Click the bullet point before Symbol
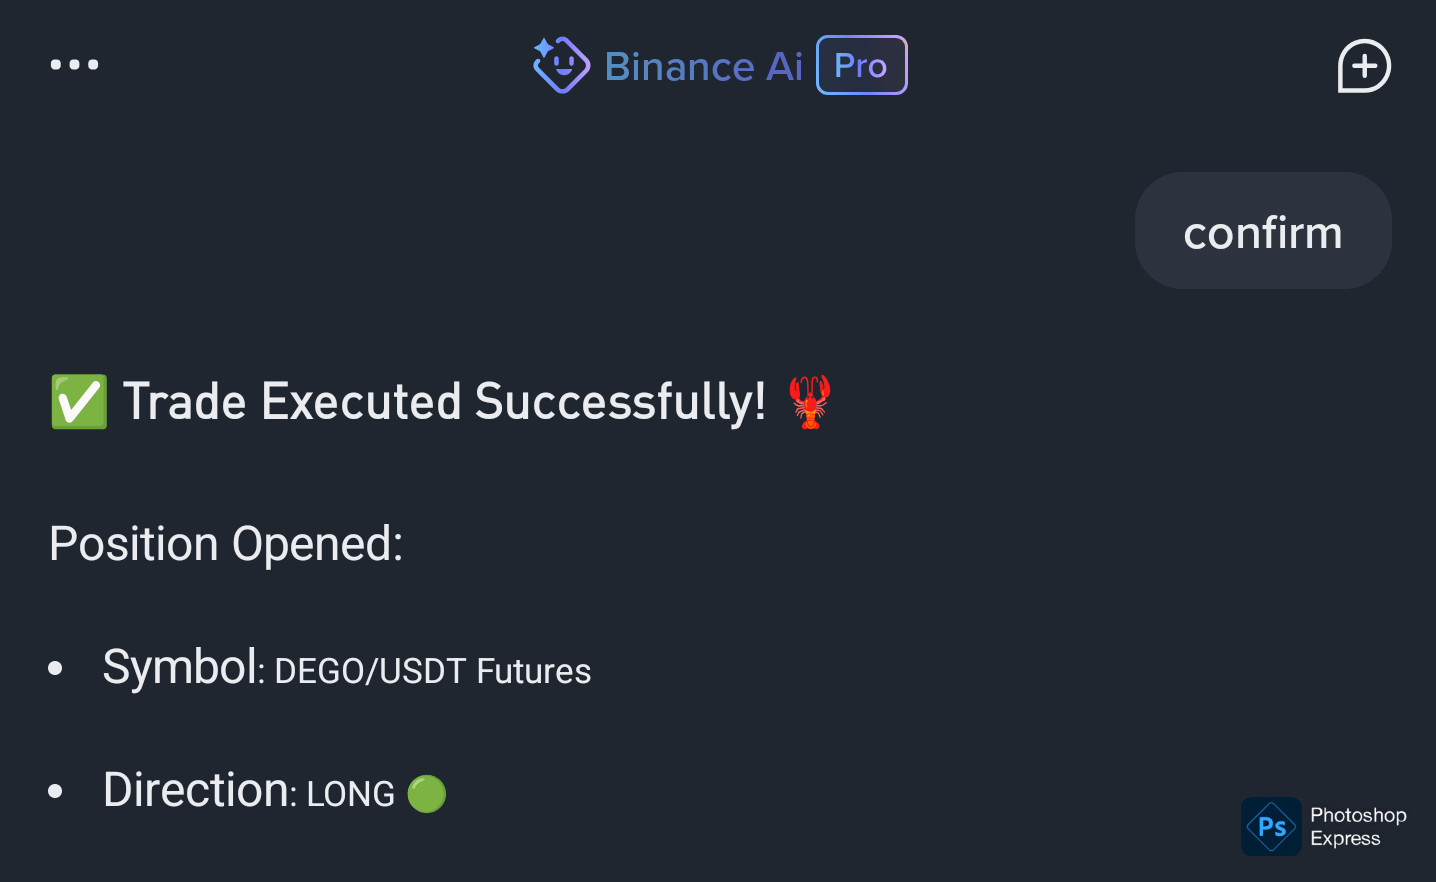Image resolution: width=1436 pixels, height=882 pixels. pos(56,668)
